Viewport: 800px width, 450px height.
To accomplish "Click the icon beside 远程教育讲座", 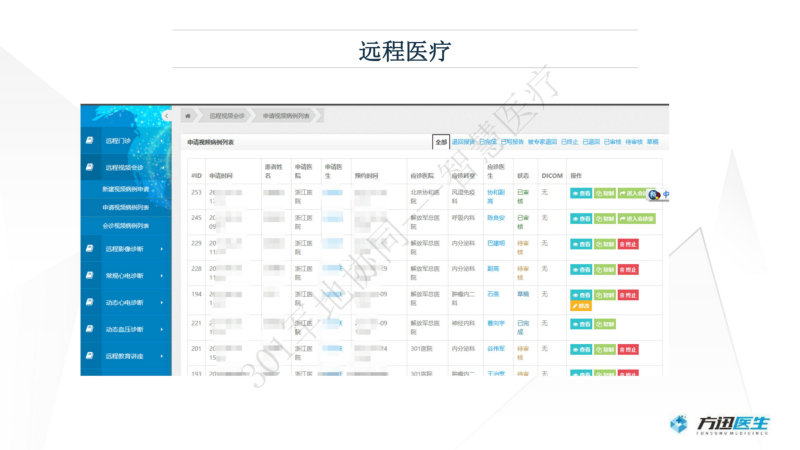I will [89, 356].
